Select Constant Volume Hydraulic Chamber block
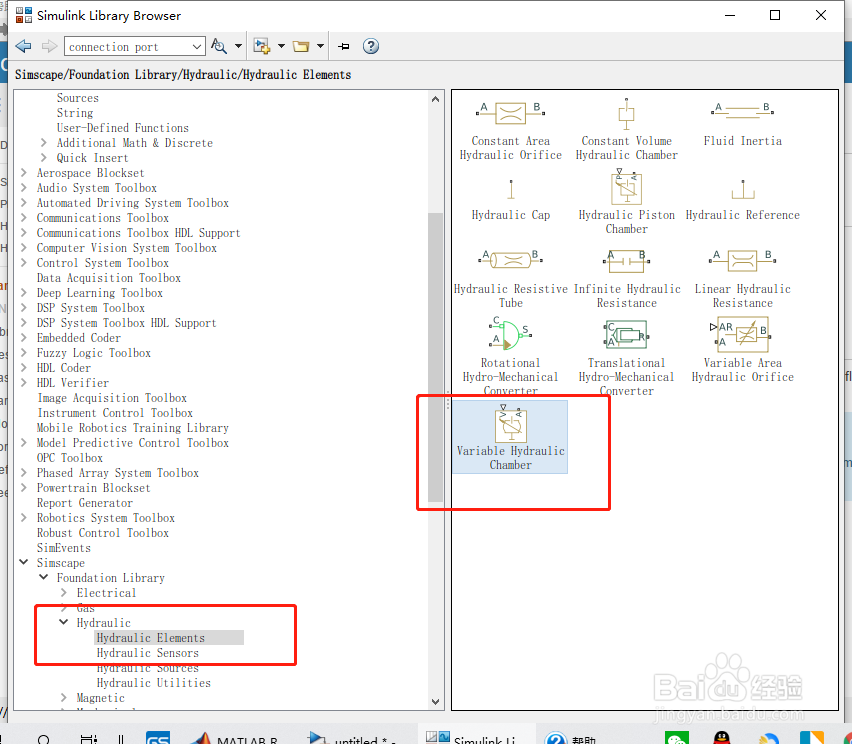Image resolution: width=852 pixels, height=744 pixels. (x=627, y=130)
